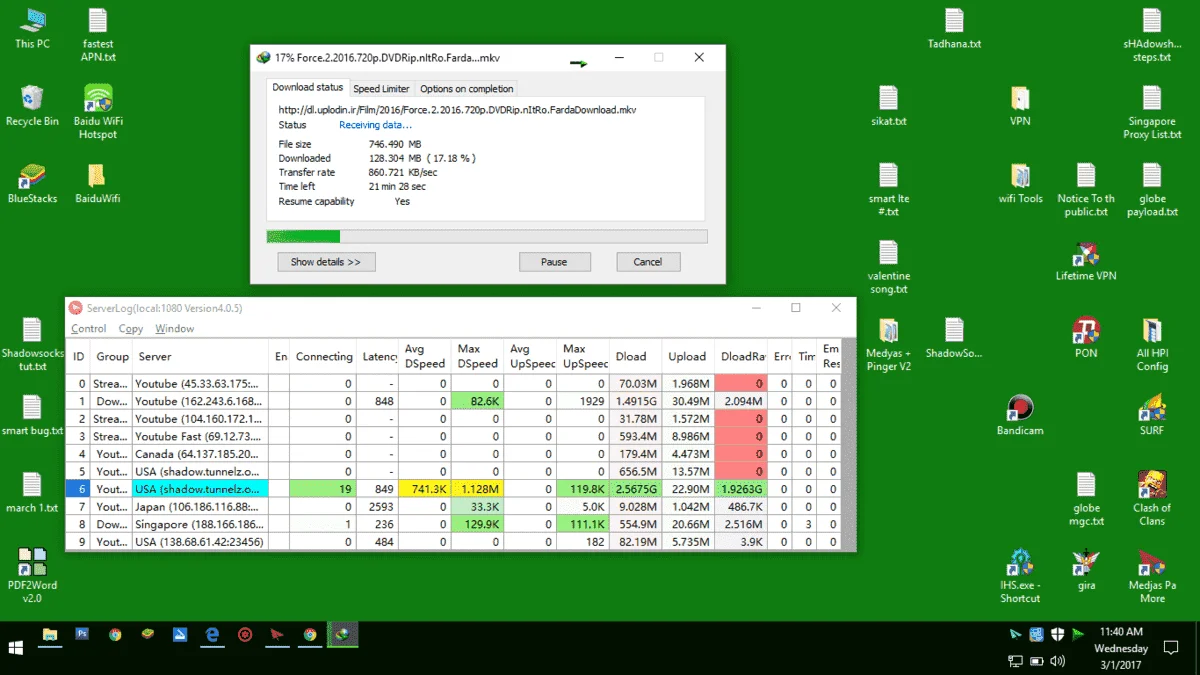Open the Control menu in ServerLog
The height and width of the screenshot is (675, 1200).
pyautogui.click(x=89, y=328)
